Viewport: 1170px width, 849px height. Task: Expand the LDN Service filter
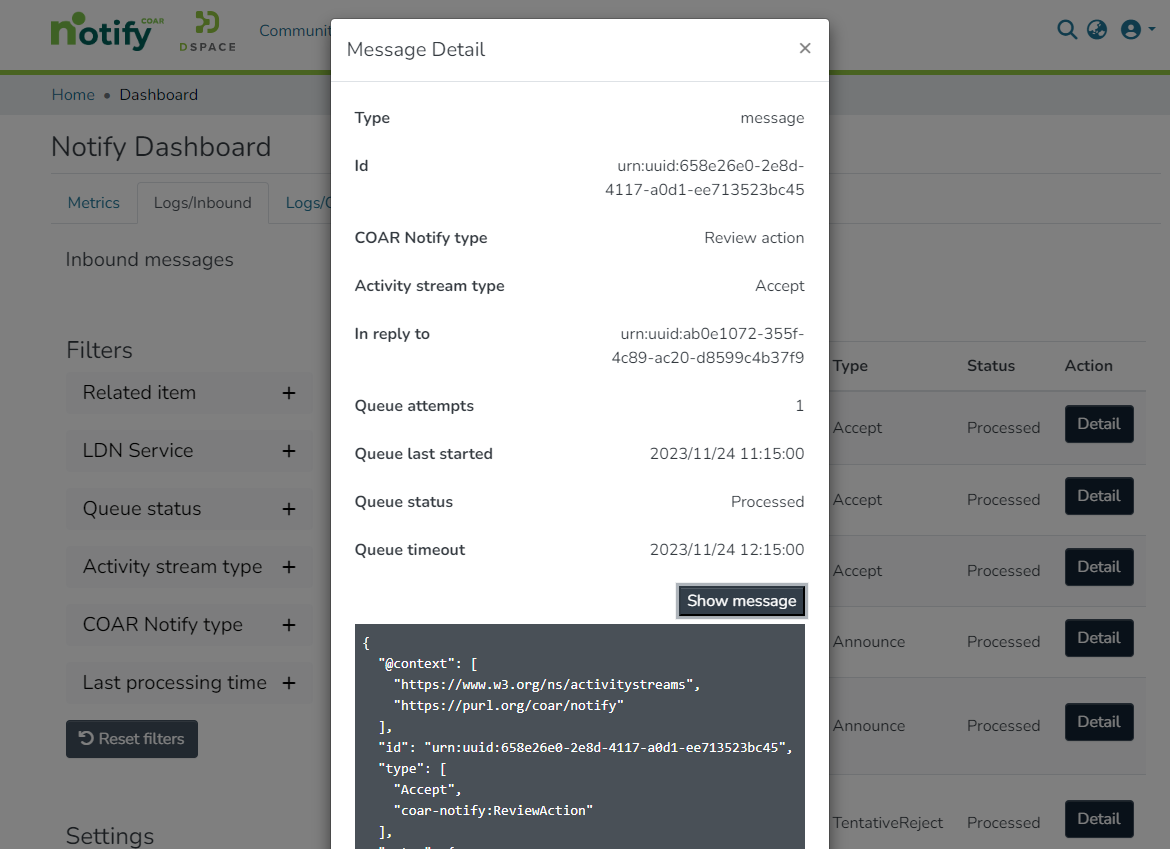(x=288, y=451)
